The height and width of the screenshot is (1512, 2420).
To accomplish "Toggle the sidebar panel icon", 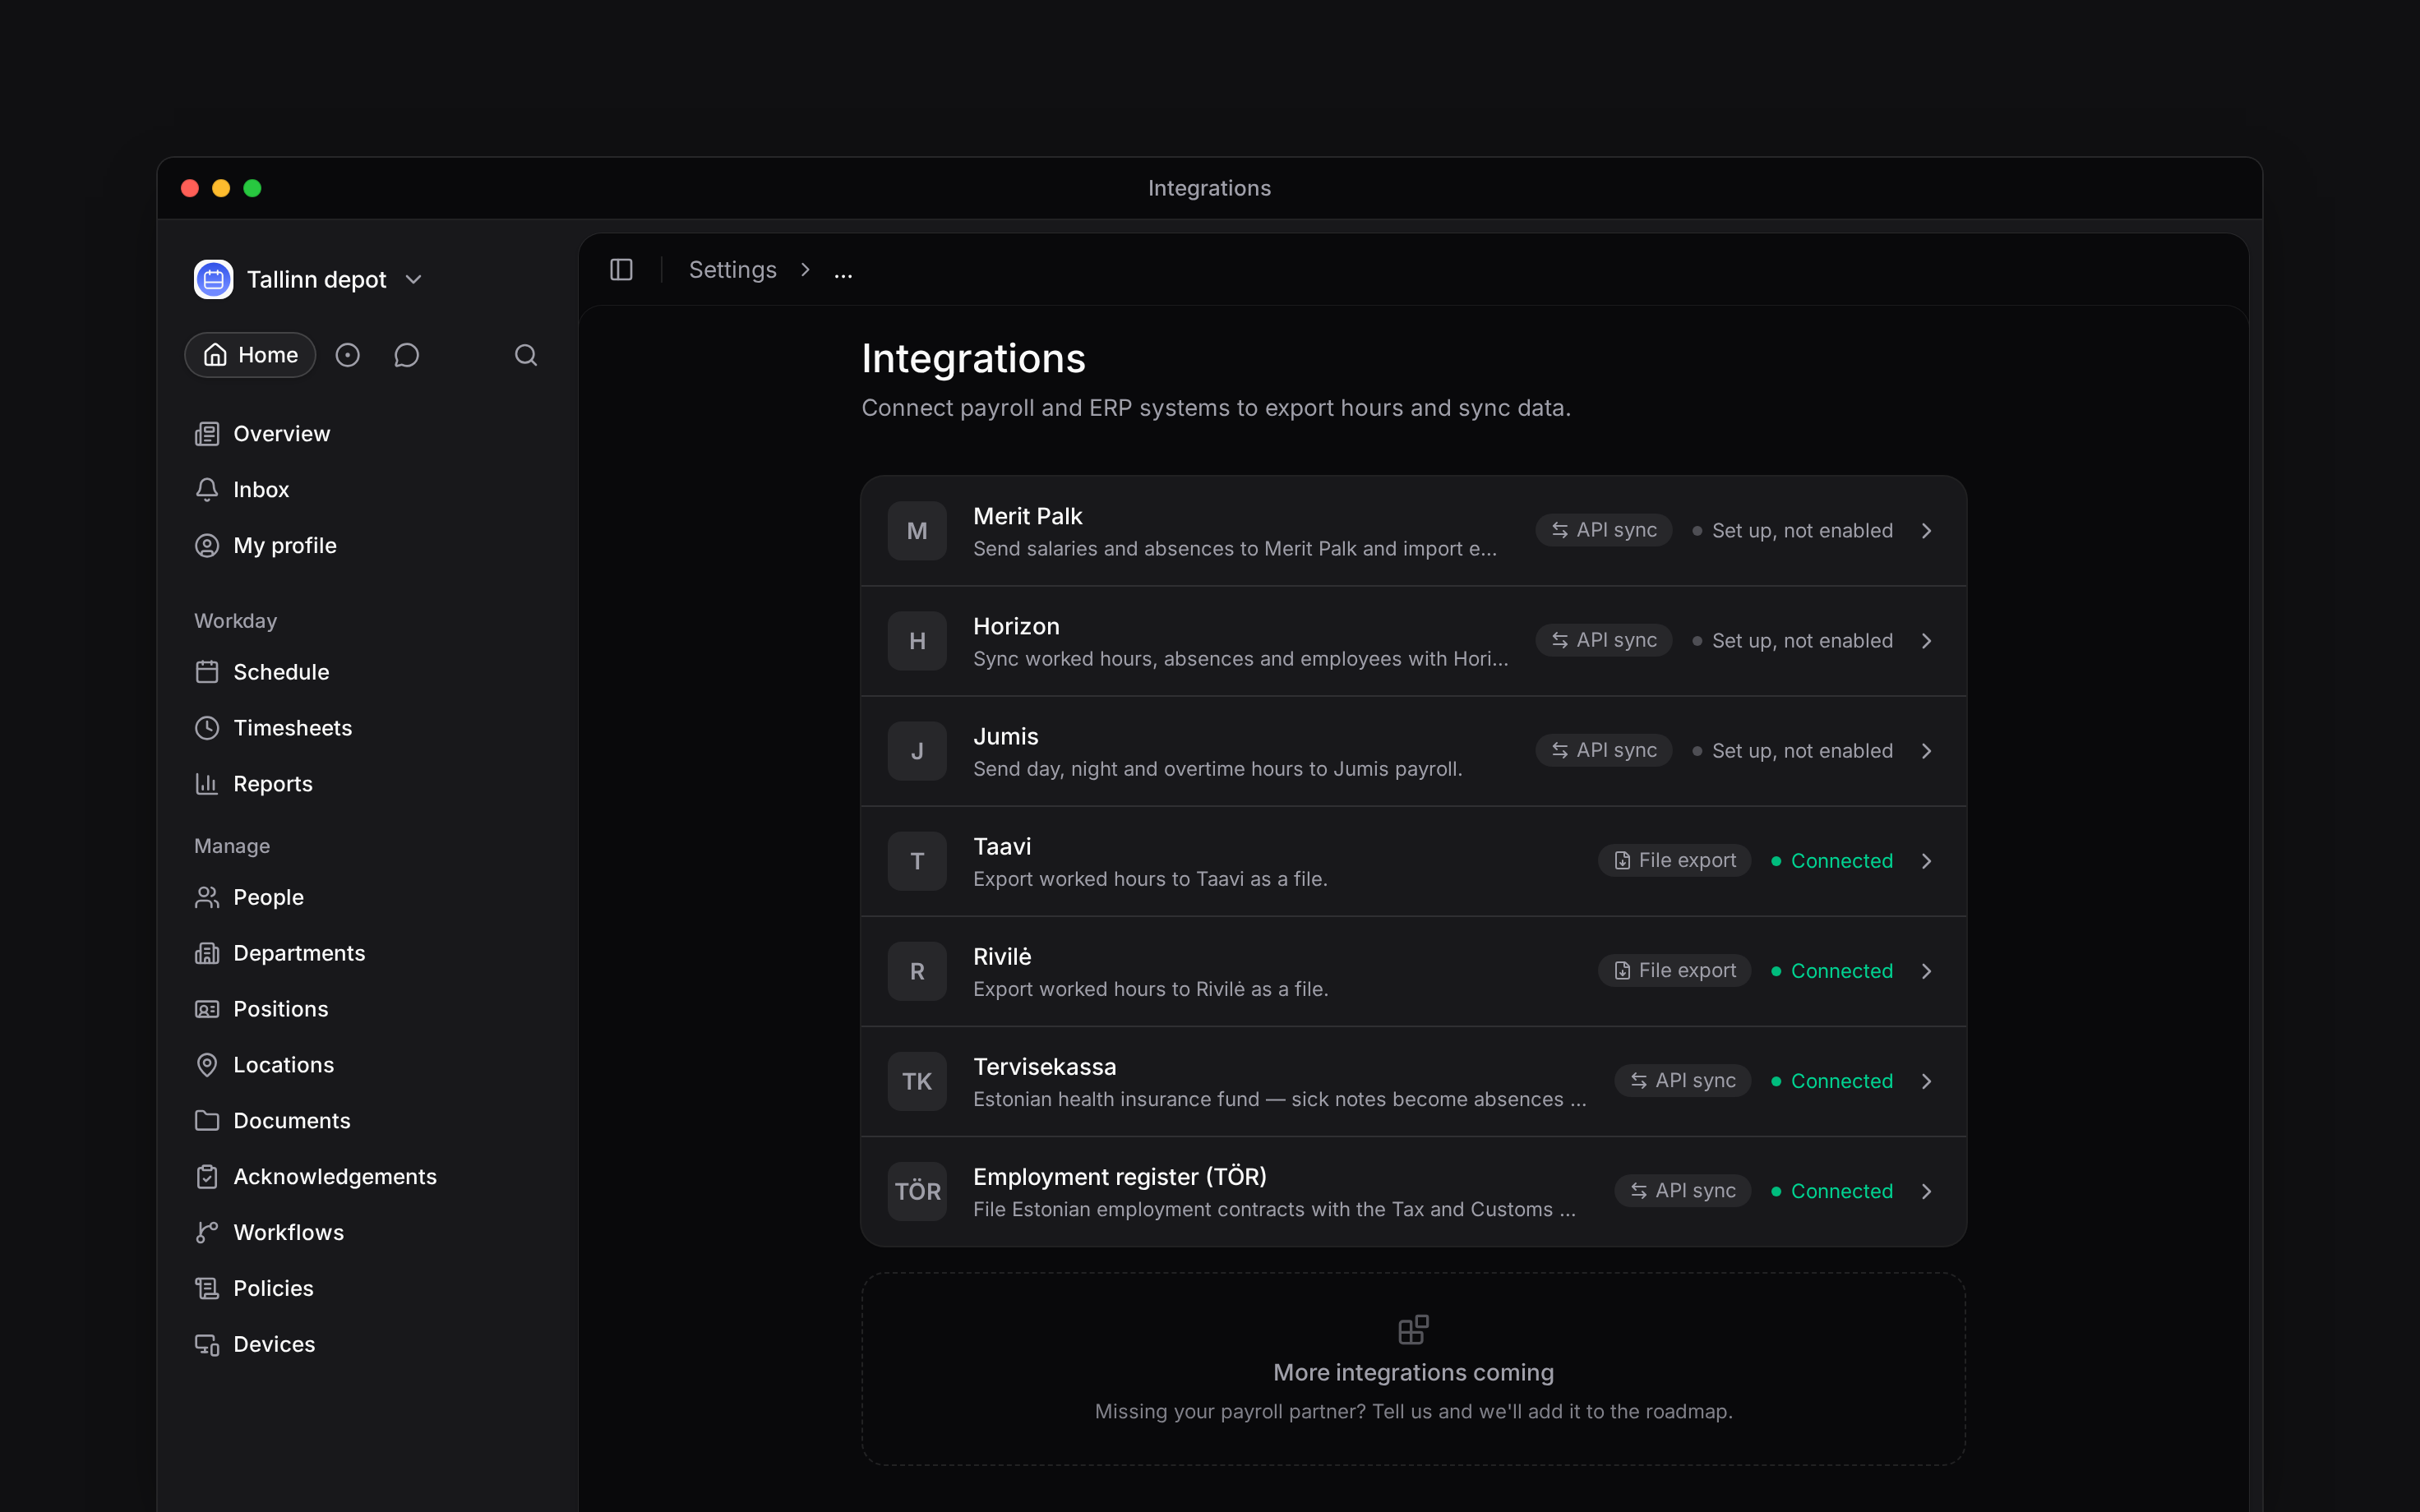I will click(x=621, y=270).
